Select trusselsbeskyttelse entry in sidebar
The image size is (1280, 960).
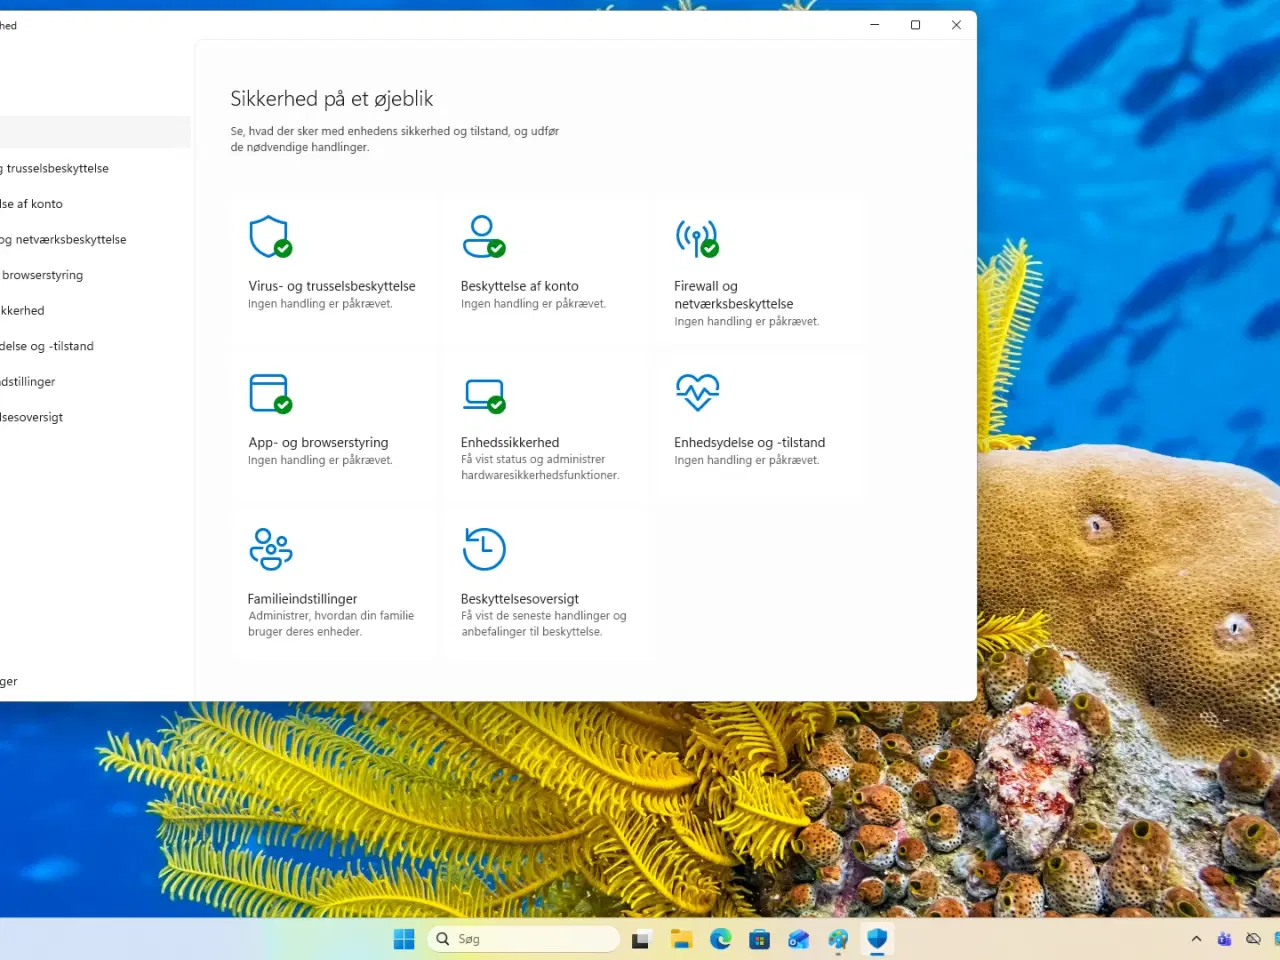tap(55, 168)
